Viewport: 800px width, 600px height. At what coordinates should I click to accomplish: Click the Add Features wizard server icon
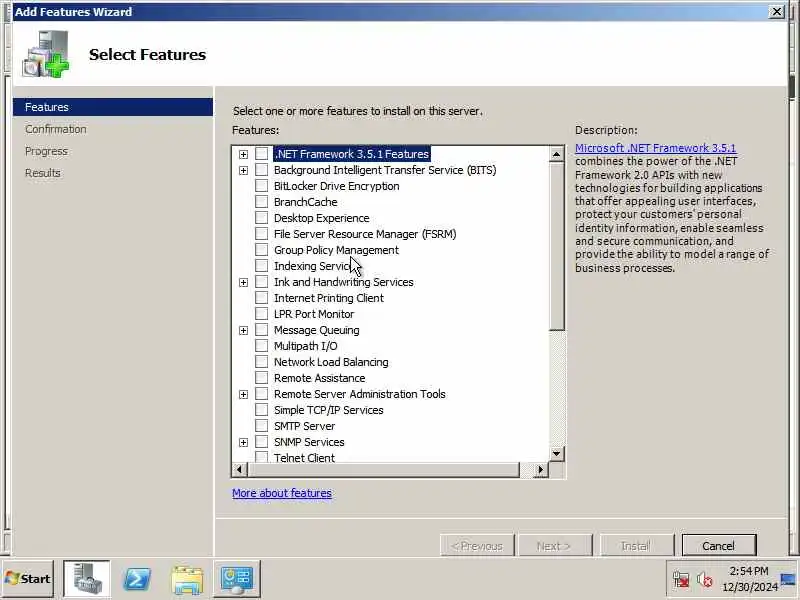click(x=45, y=55)
